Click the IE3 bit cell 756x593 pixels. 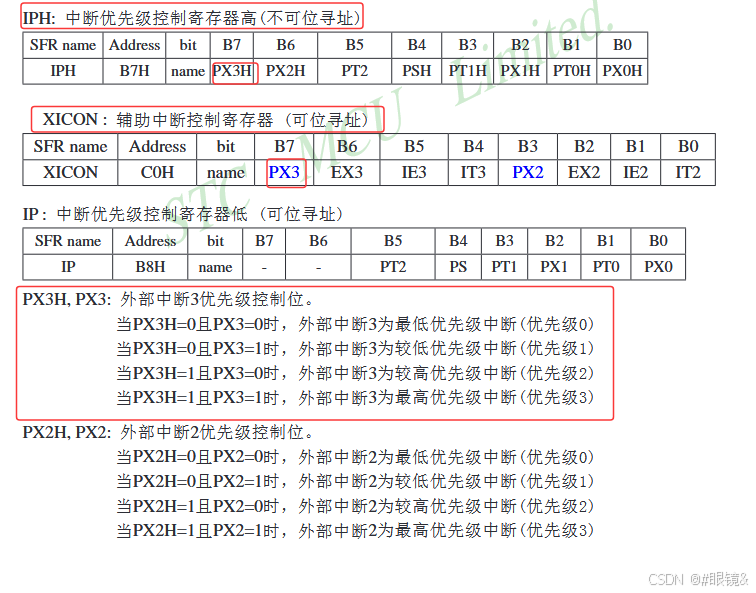(414, 173)
